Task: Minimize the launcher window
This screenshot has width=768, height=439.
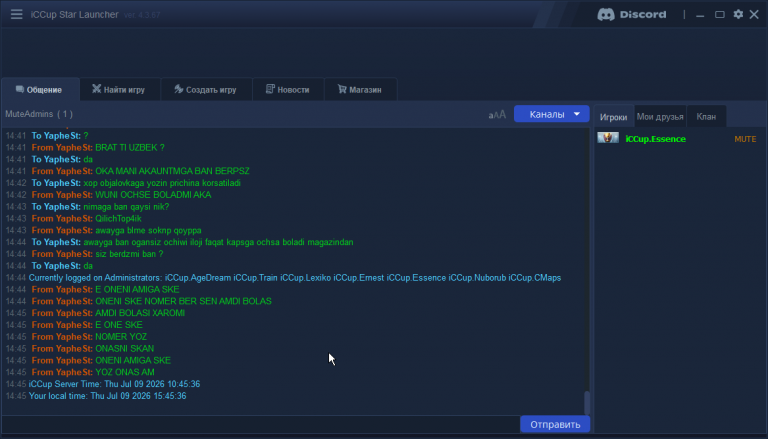Action: tap(700, 15)
